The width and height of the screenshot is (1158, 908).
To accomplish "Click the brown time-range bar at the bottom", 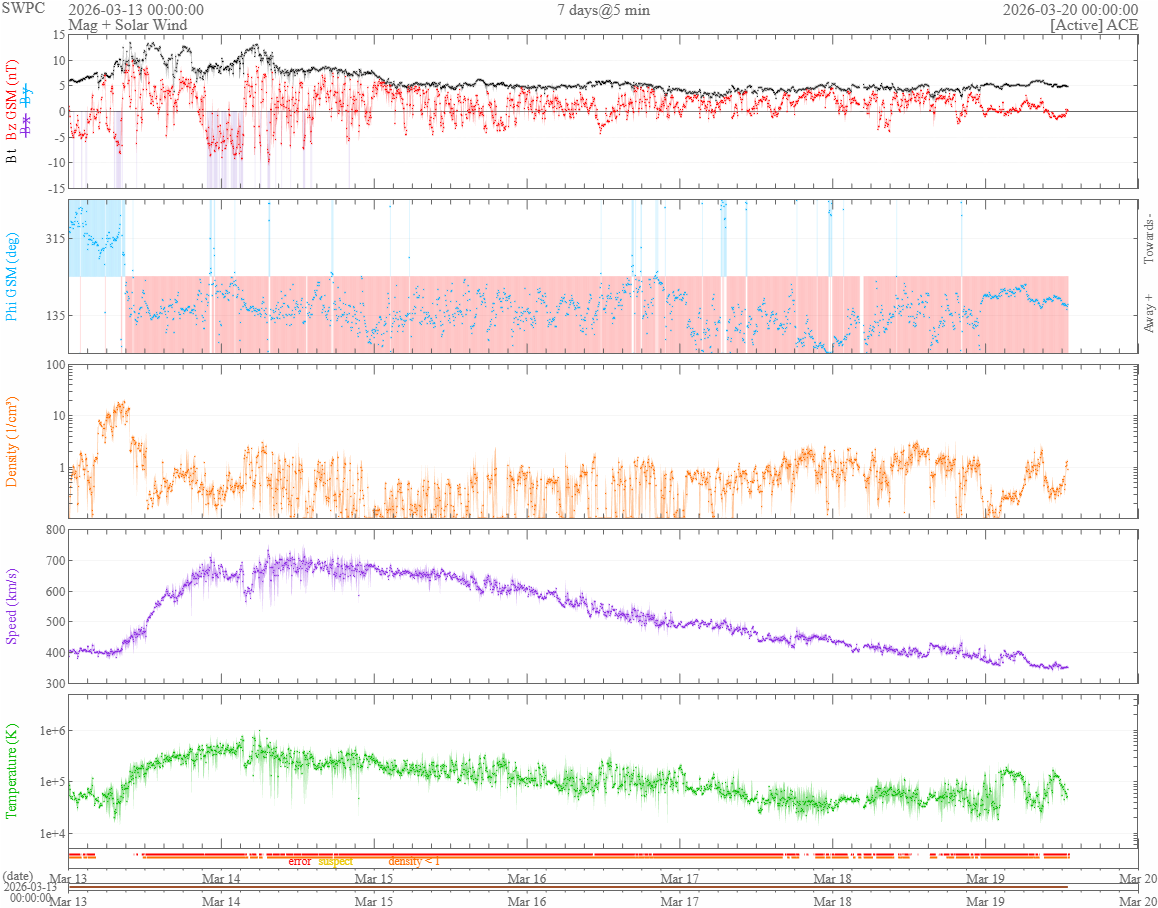I will pos(568,887).
